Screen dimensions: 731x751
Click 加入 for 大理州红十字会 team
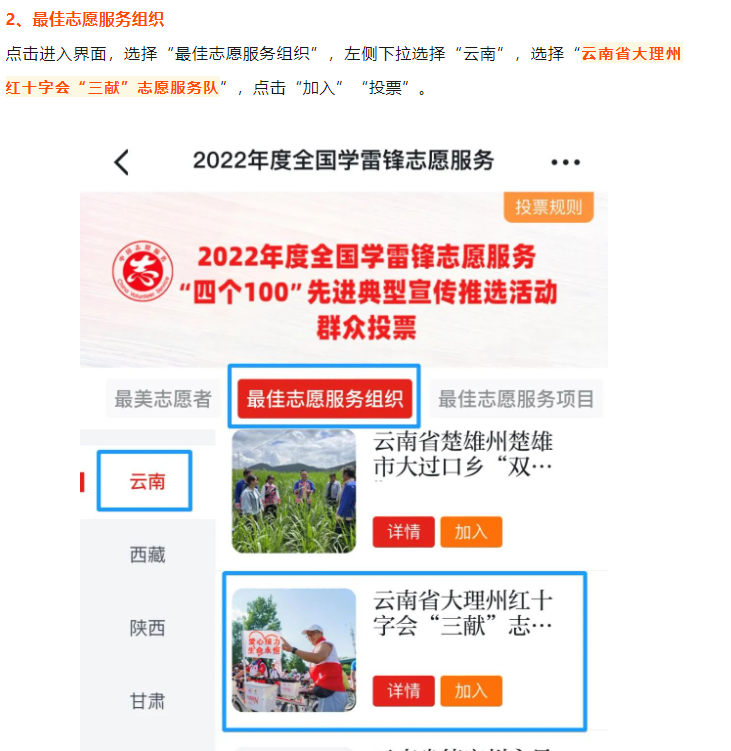[471, 691]
